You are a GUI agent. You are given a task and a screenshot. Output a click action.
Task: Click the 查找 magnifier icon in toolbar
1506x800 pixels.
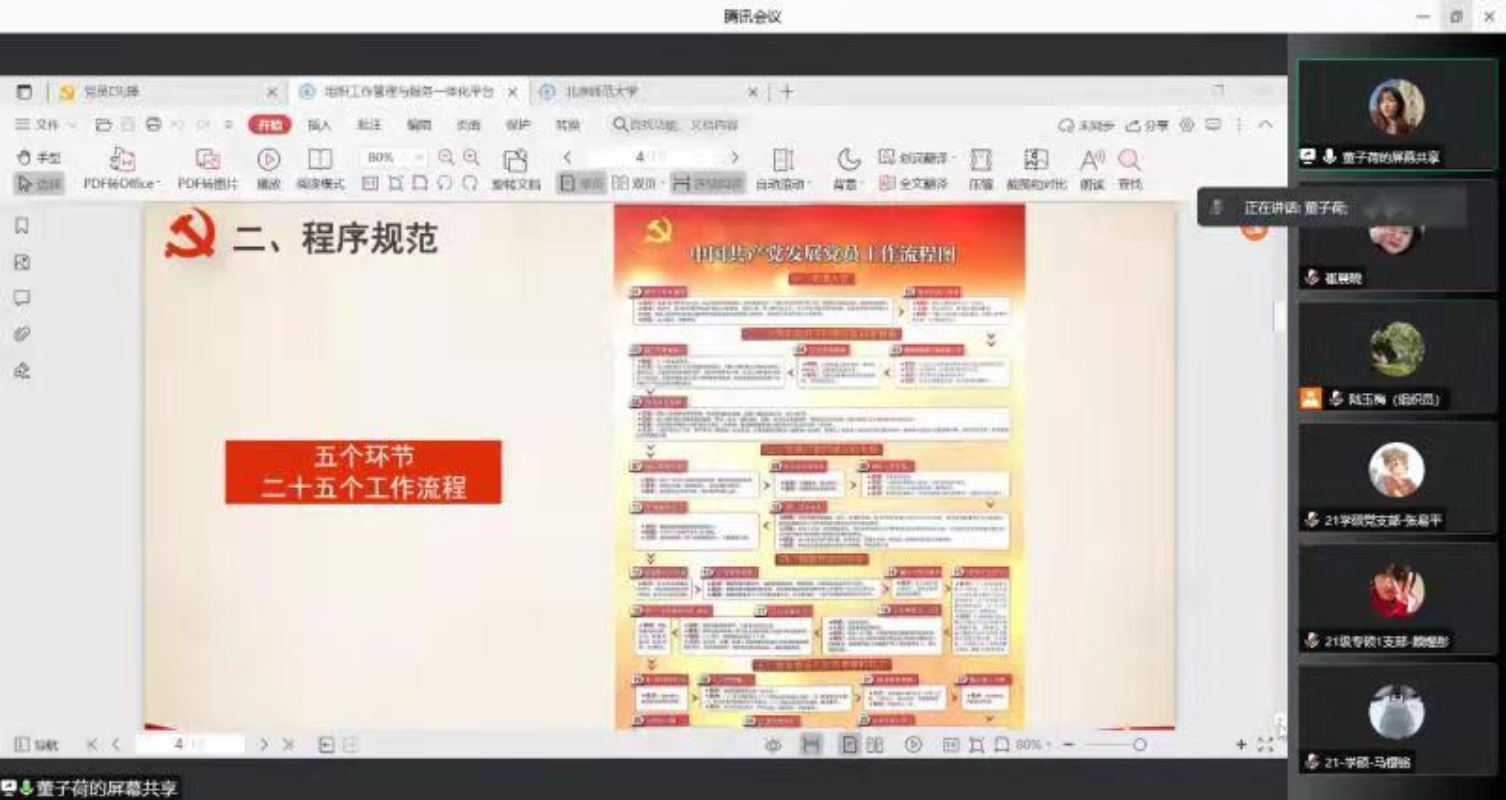coord(1129,160)
